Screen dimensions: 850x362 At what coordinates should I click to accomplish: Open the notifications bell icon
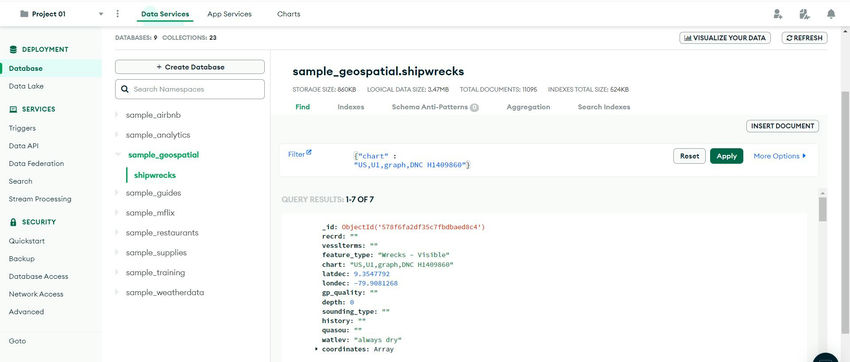pyautogui.click(x=831, y=14)
